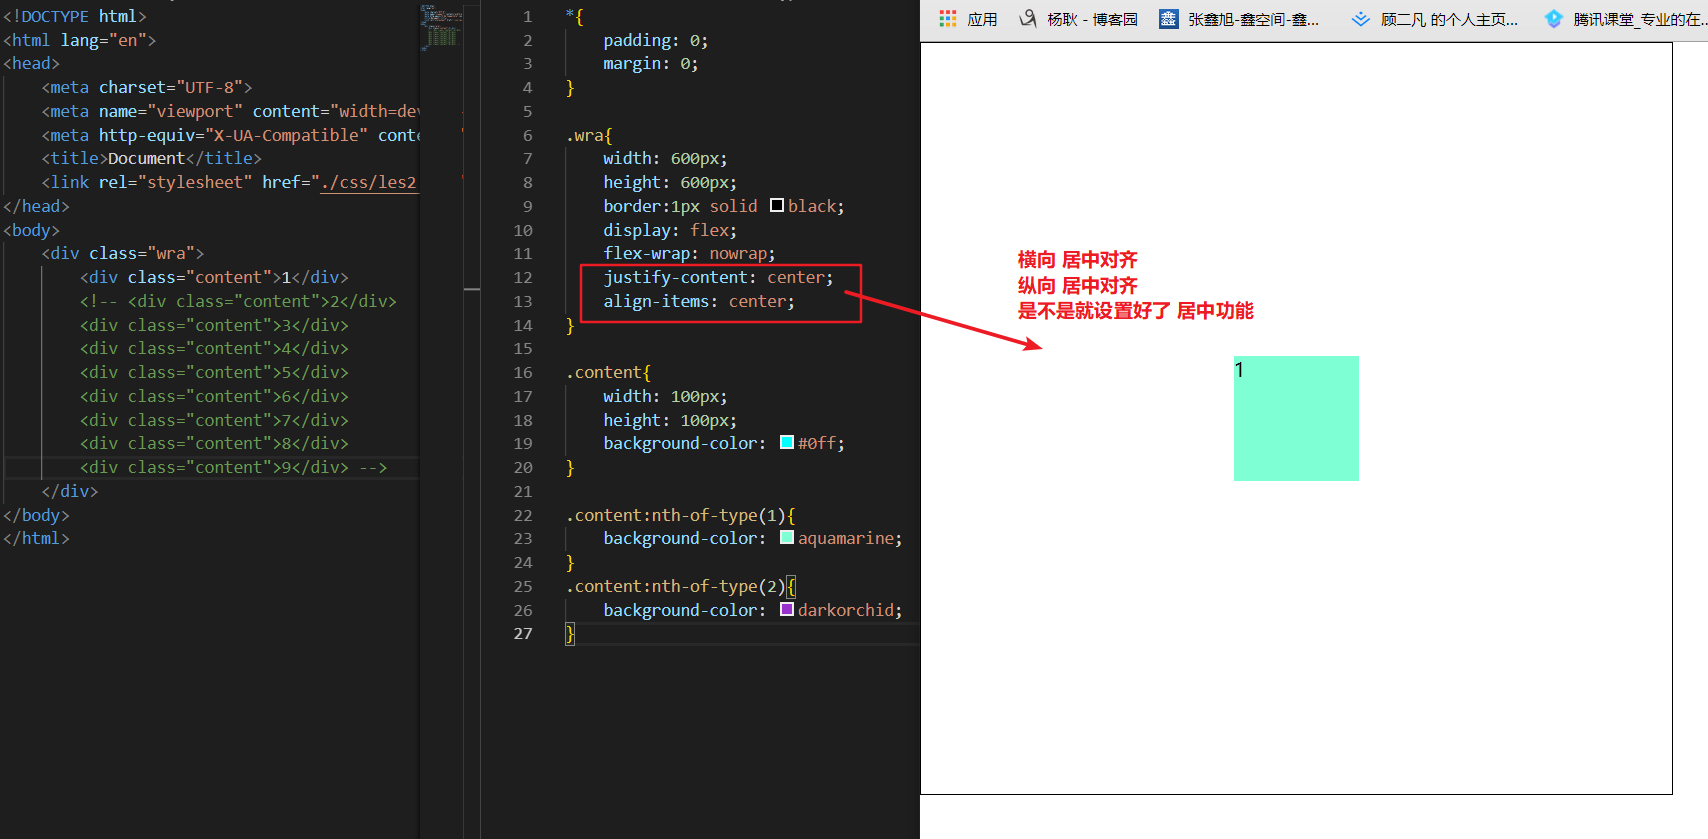Image resolution: width=1708 pixels, height=839 pixels.
Task: Open the aquamarine color swatch
Action: pos(787,538)
